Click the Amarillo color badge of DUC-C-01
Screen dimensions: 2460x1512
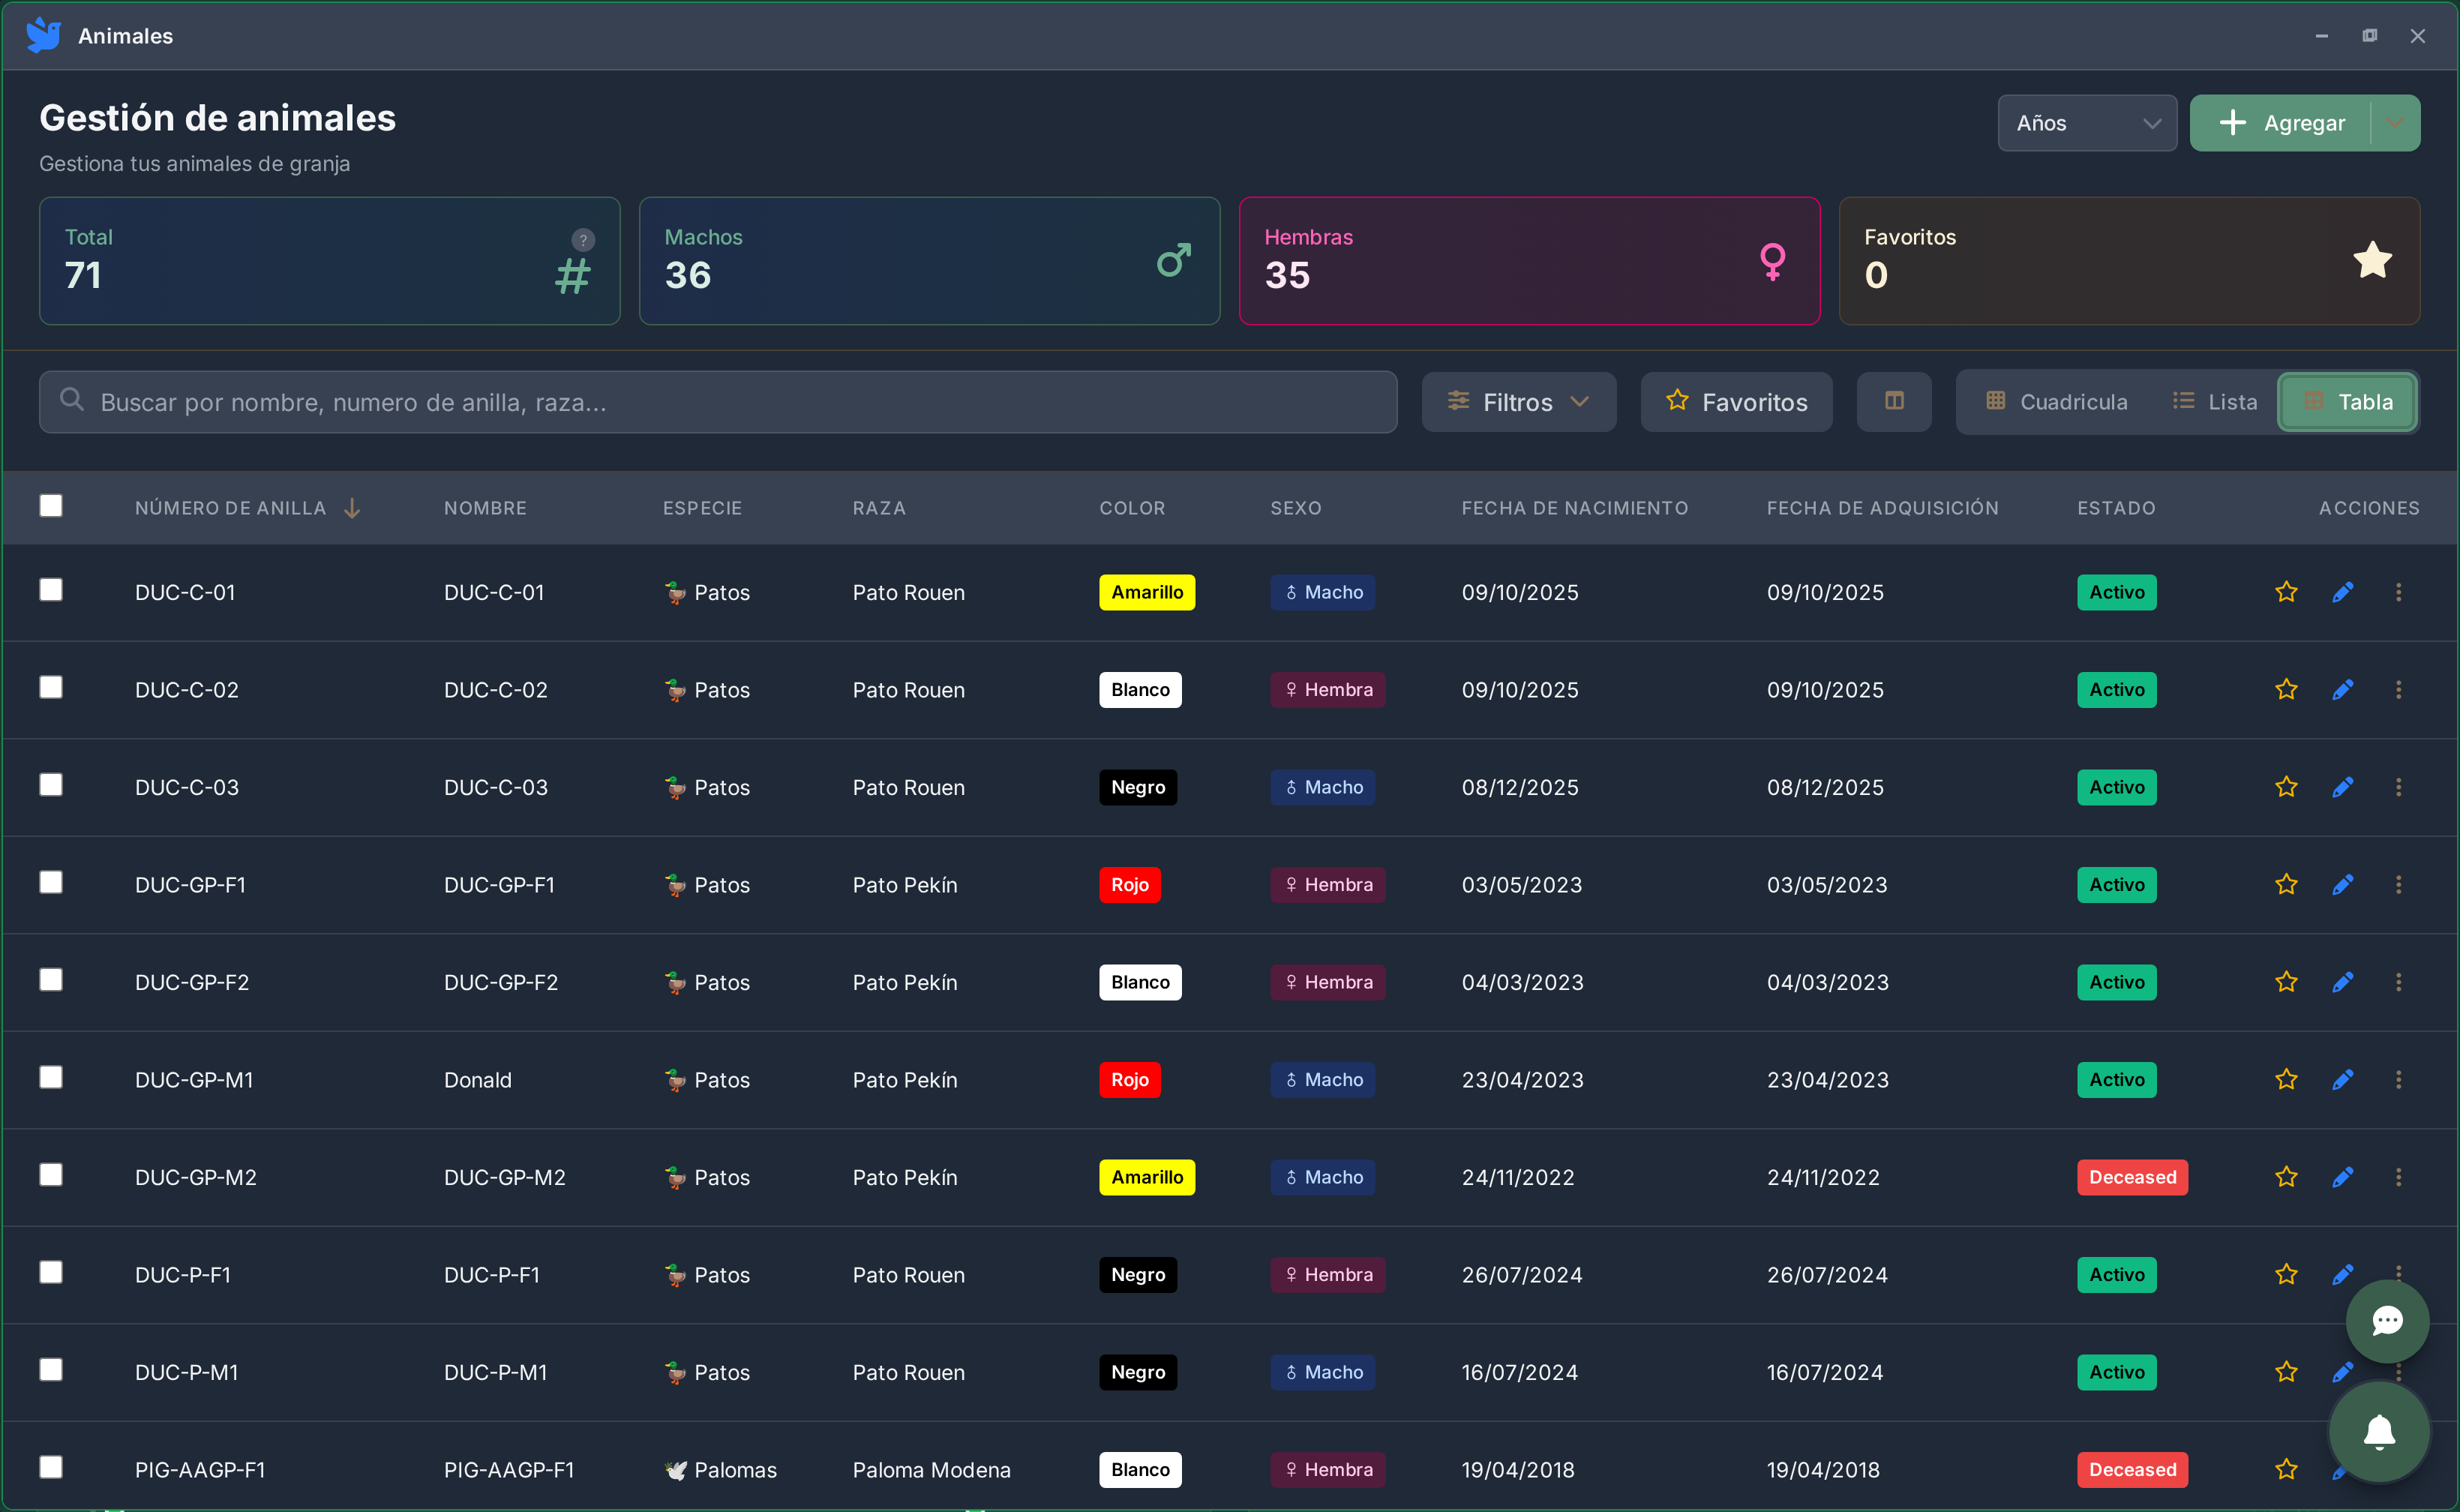coord(1146,592)
